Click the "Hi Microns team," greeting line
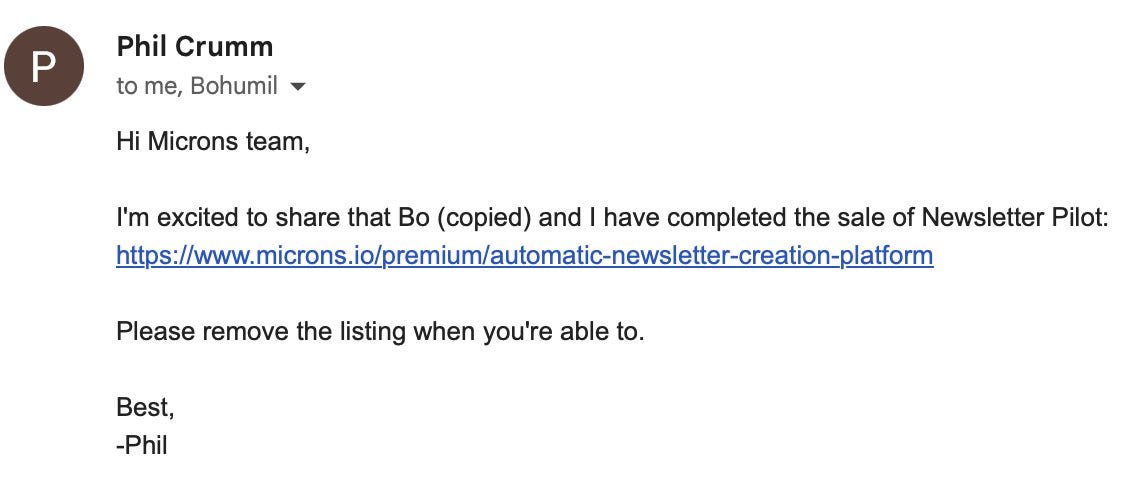 click(213, 141)
